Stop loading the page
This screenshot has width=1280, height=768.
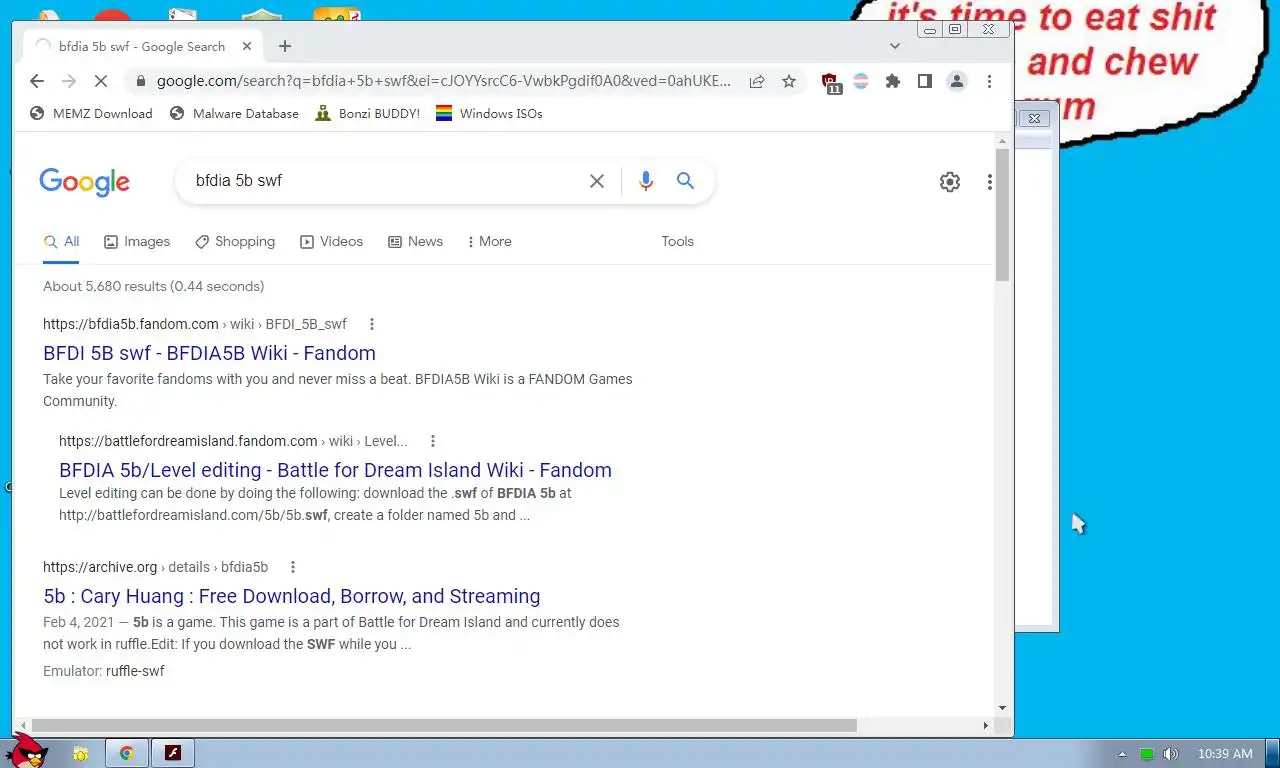coord(101,82)
